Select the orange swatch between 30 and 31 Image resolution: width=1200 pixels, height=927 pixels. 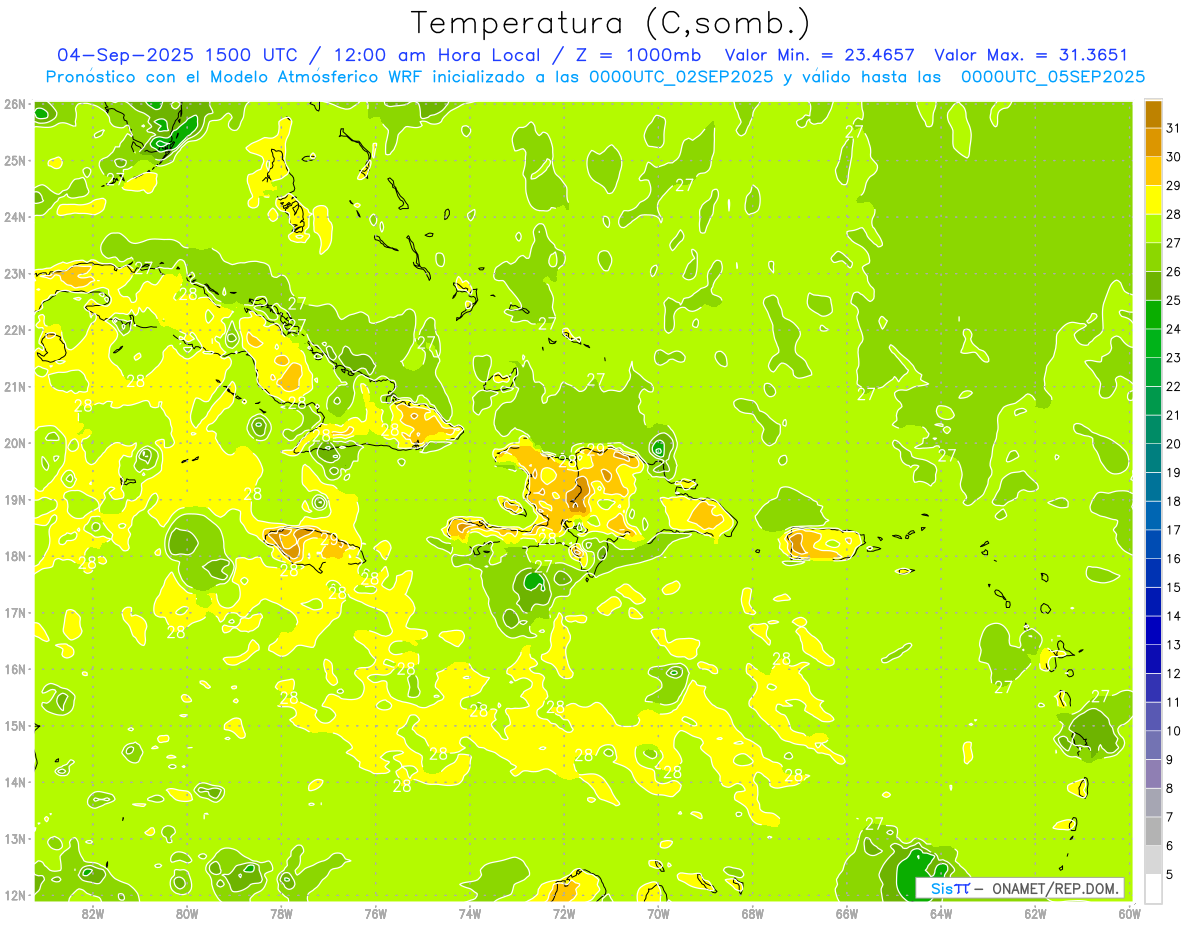click(1154, 143)
